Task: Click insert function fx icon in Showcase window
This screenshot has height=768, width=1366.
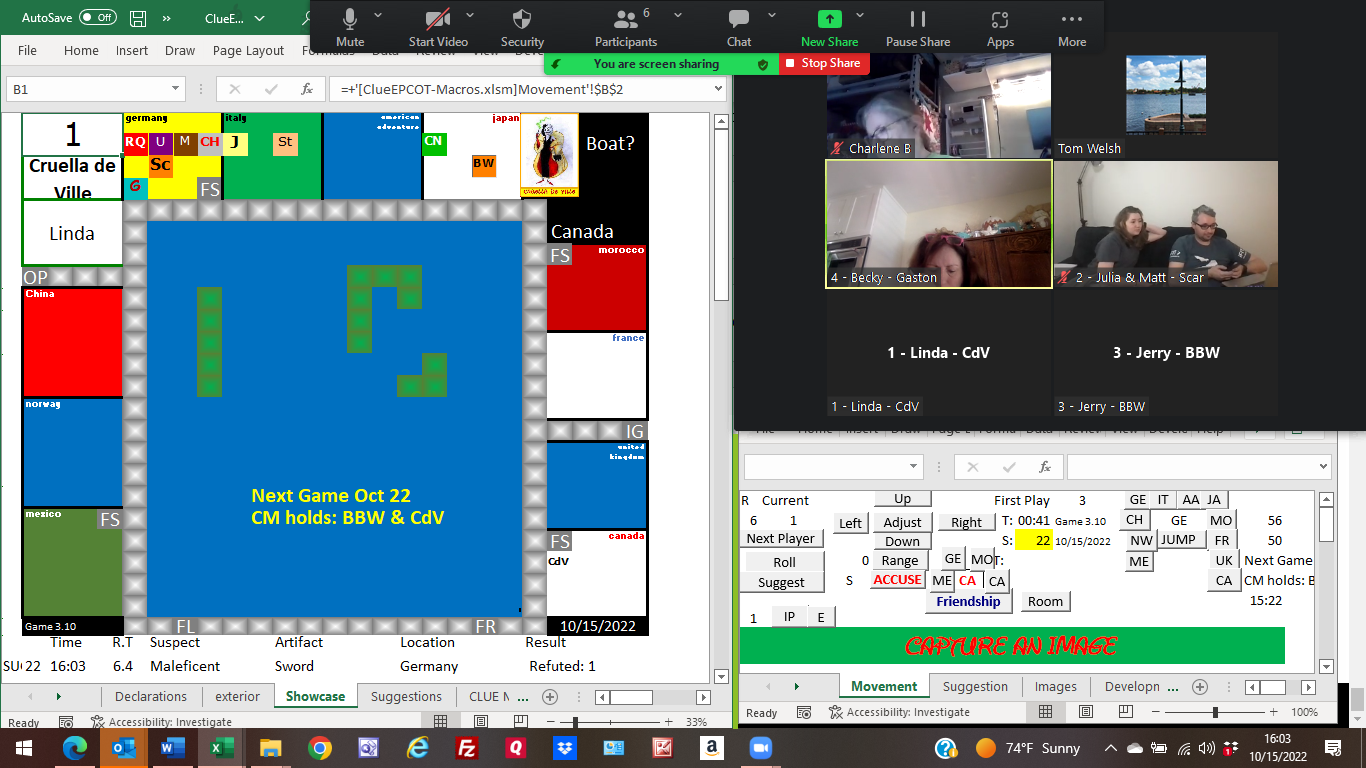Action: 307,89
